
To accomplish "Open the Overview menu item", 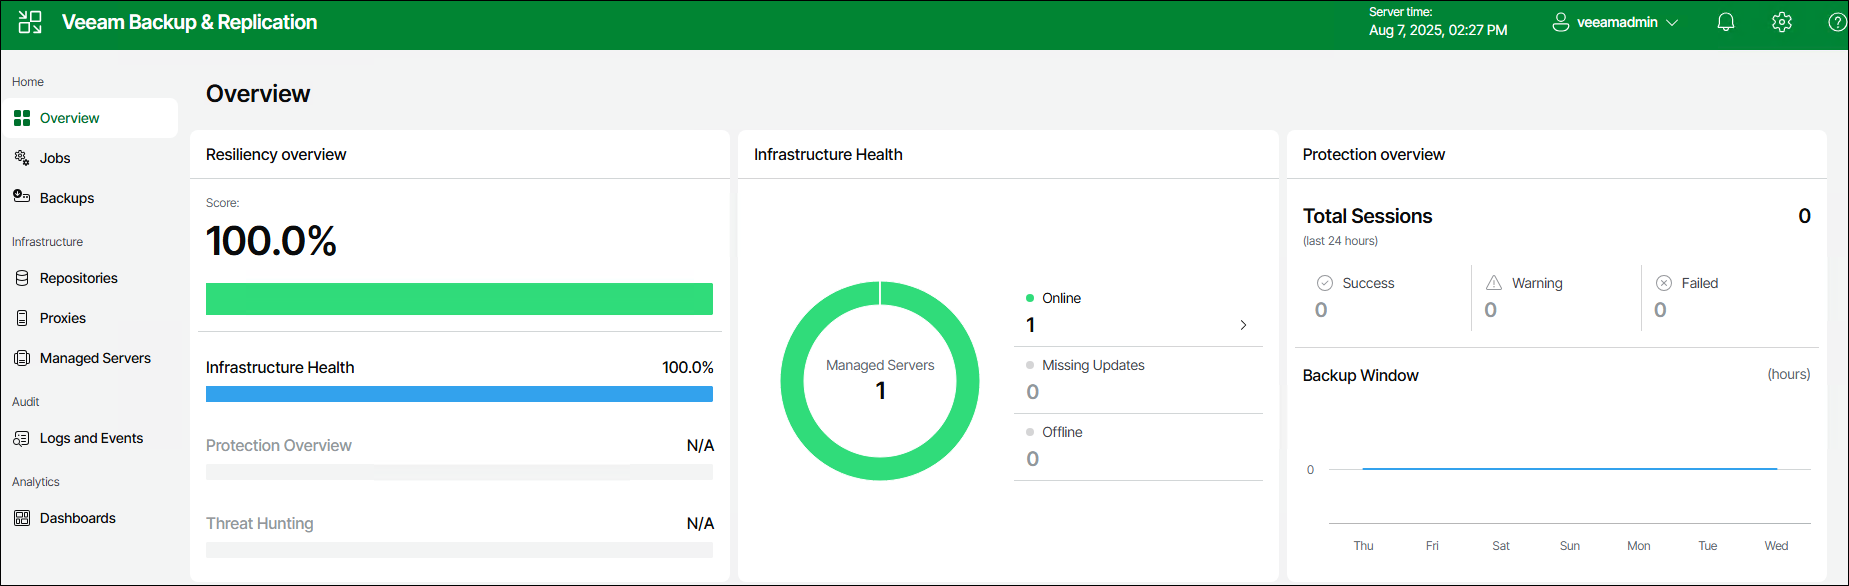I will [90, 118].
